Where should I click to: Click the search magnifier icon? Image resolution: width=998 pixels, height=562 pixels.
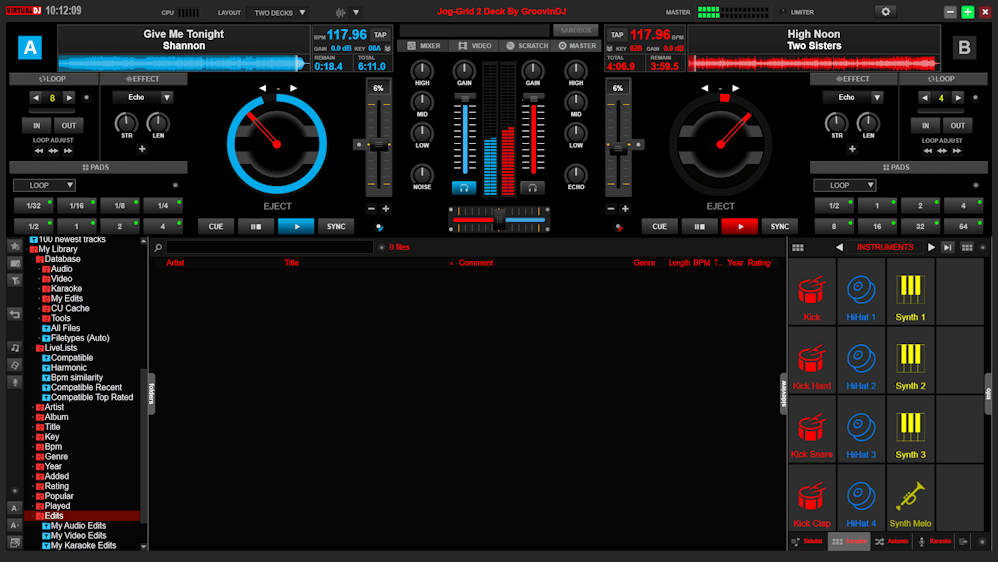tap(158, 247)
